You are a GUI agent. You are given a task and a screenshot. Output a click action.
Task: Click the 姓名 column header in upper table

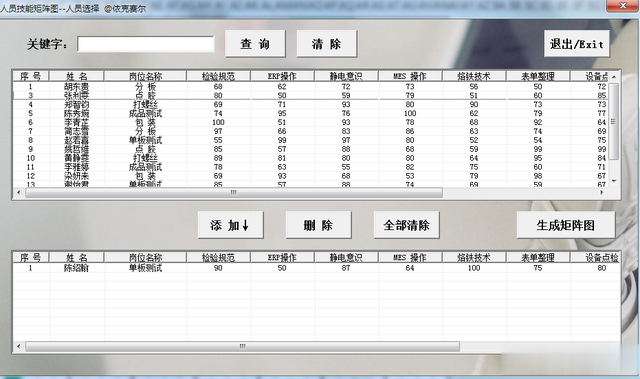77,76
